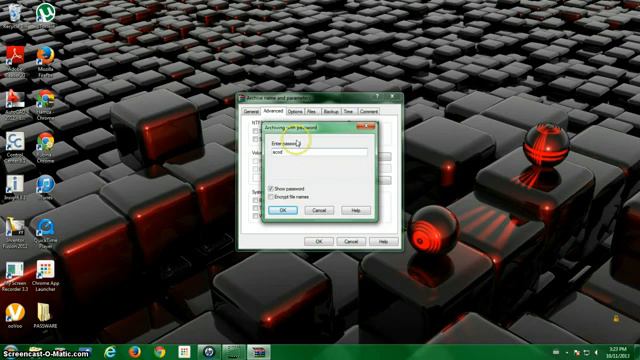640x360 pixels.
Task: Open the Options tab
Action: [295, 111]
